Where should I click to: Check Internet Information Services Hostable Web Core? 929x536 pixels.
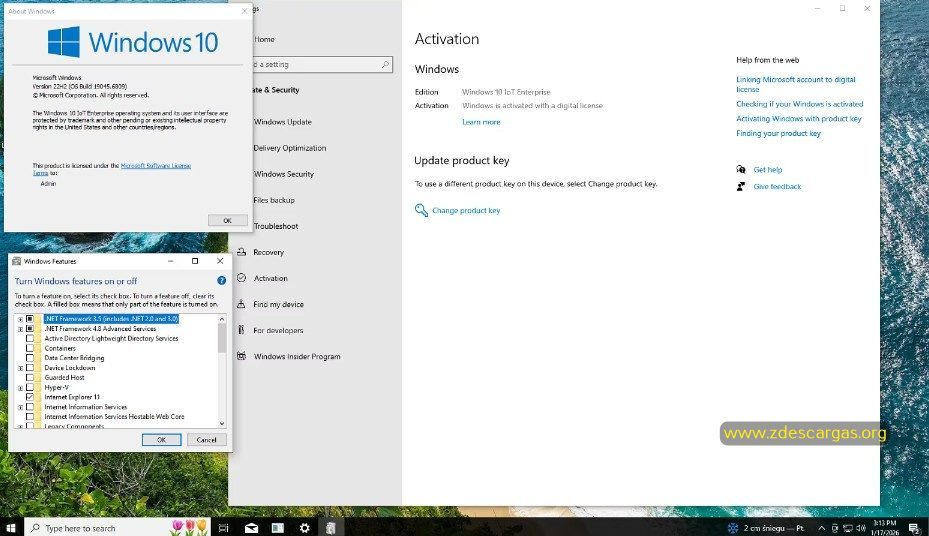click(30, 416)
